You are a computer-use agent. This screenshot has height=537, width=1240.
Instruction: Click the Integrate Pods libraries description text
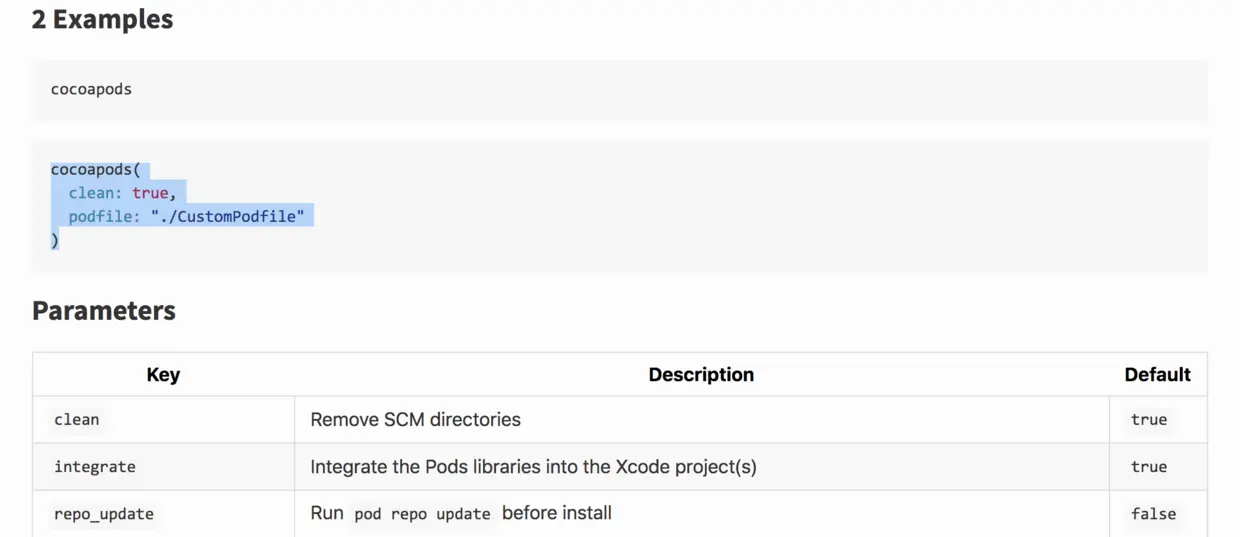pos(533,467)
